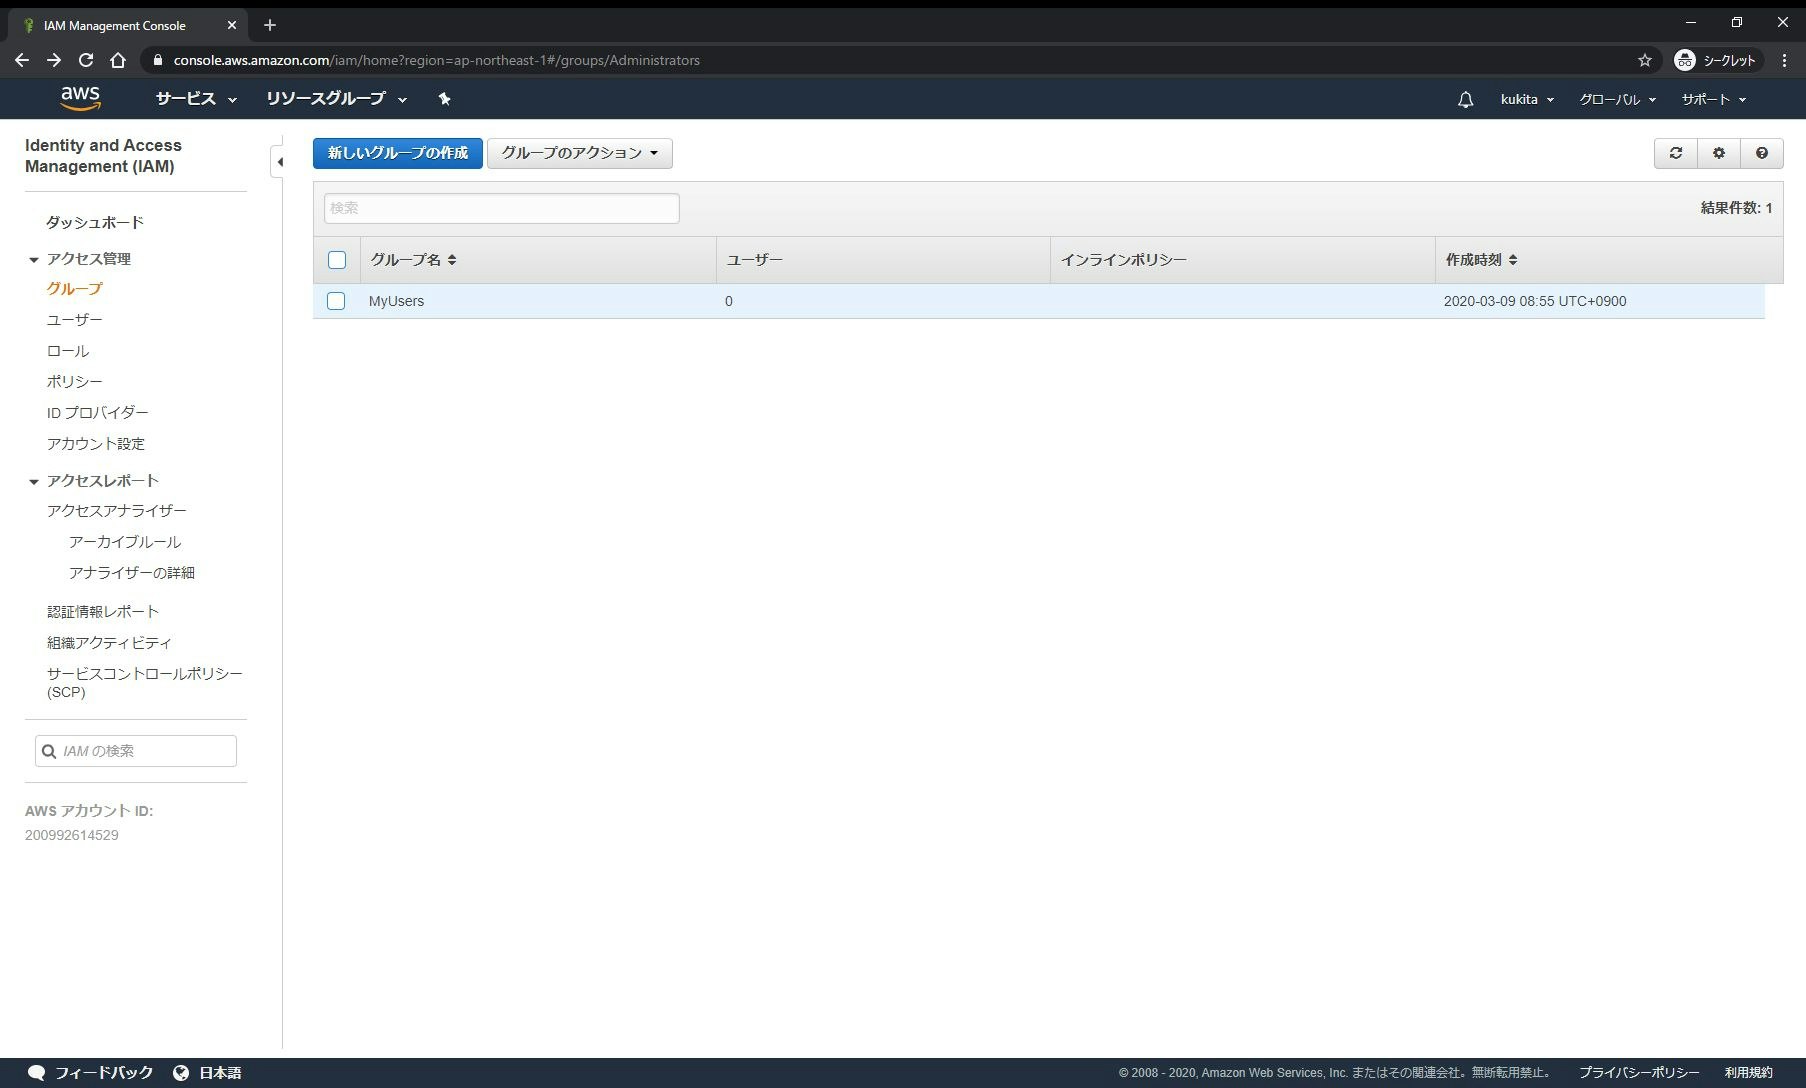Open ダッシュボード in sidebar

pyautogui.click(x=95, y=222)
